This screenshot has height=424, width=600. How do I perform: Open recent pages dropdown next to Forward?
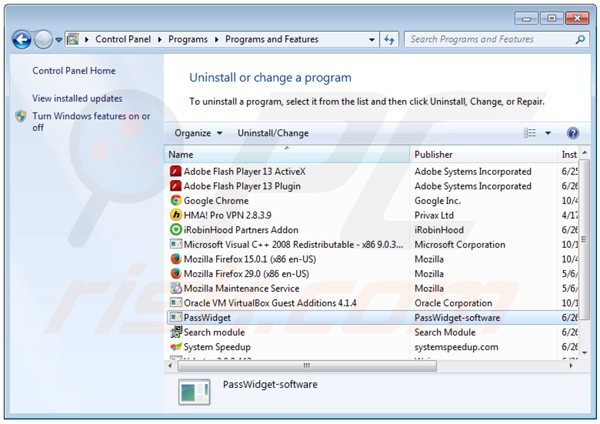[59, 39]
